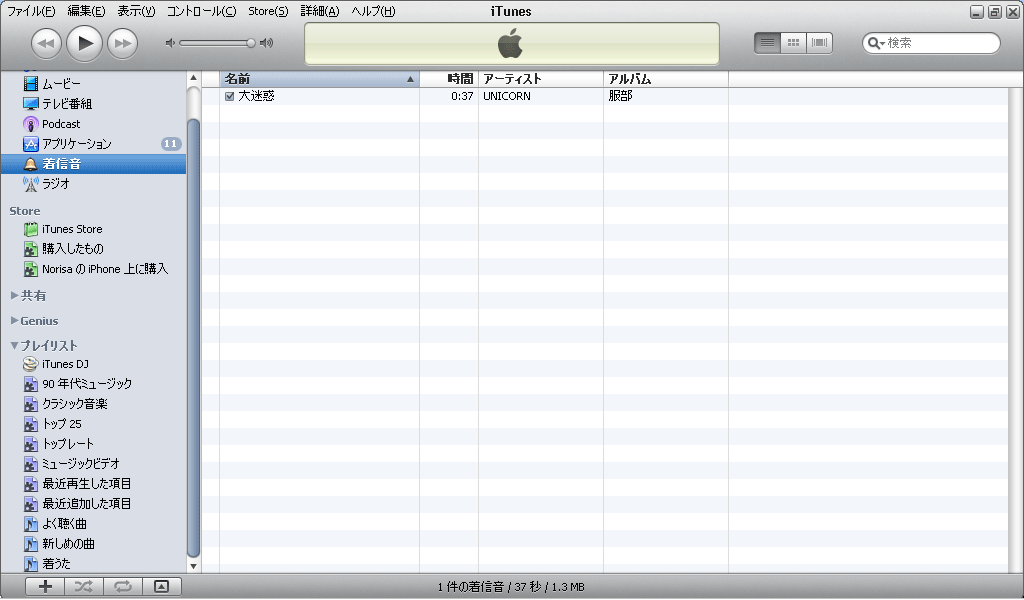Open アプリケーション library

click(x=93, y=144)
